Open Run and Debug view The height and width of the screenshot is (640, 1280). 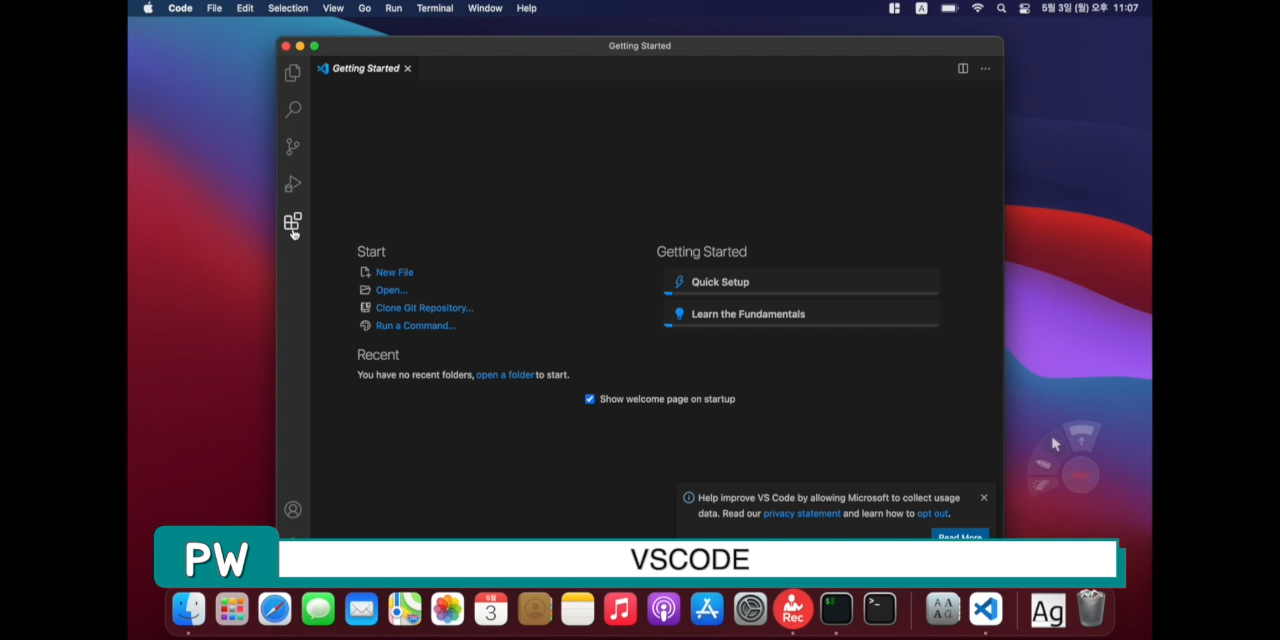click(293, 184)
